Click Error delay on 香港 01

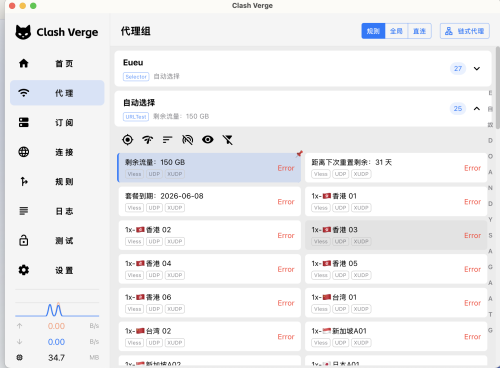472,202
